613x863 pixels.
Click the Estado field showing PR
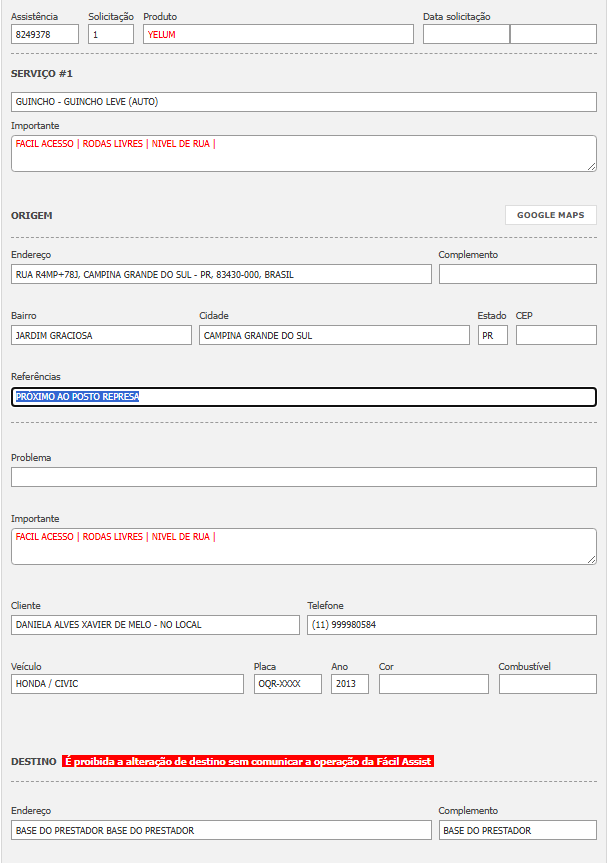(492, 335)
